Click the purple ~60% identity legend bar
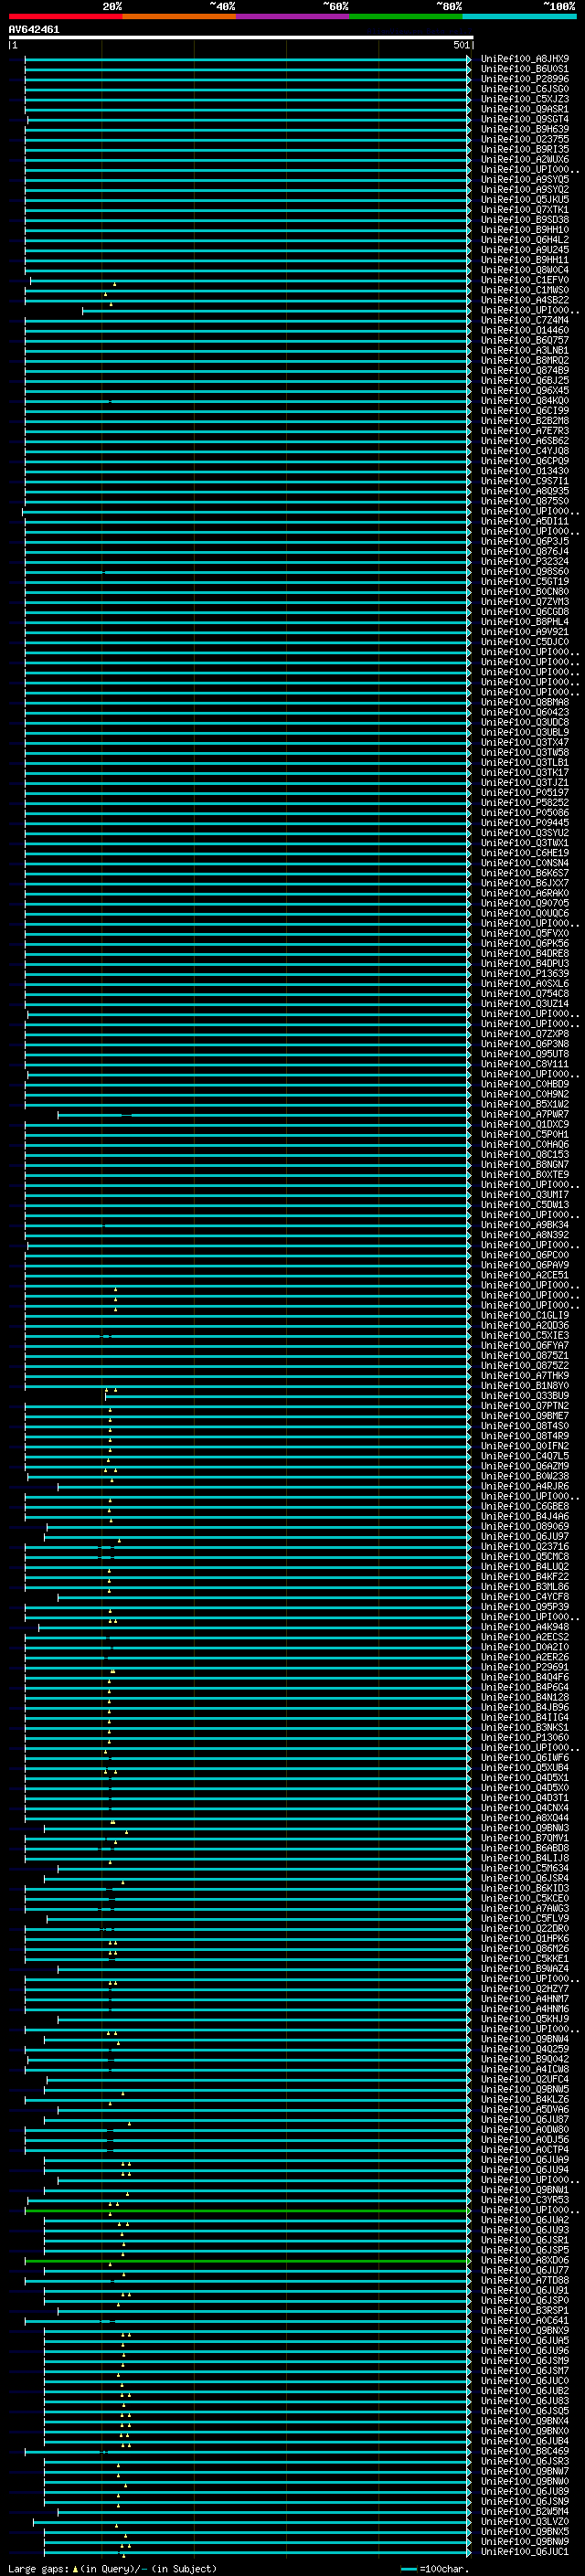The height and width of the screenshot is (2576, 585). click(x=293, y=16)
